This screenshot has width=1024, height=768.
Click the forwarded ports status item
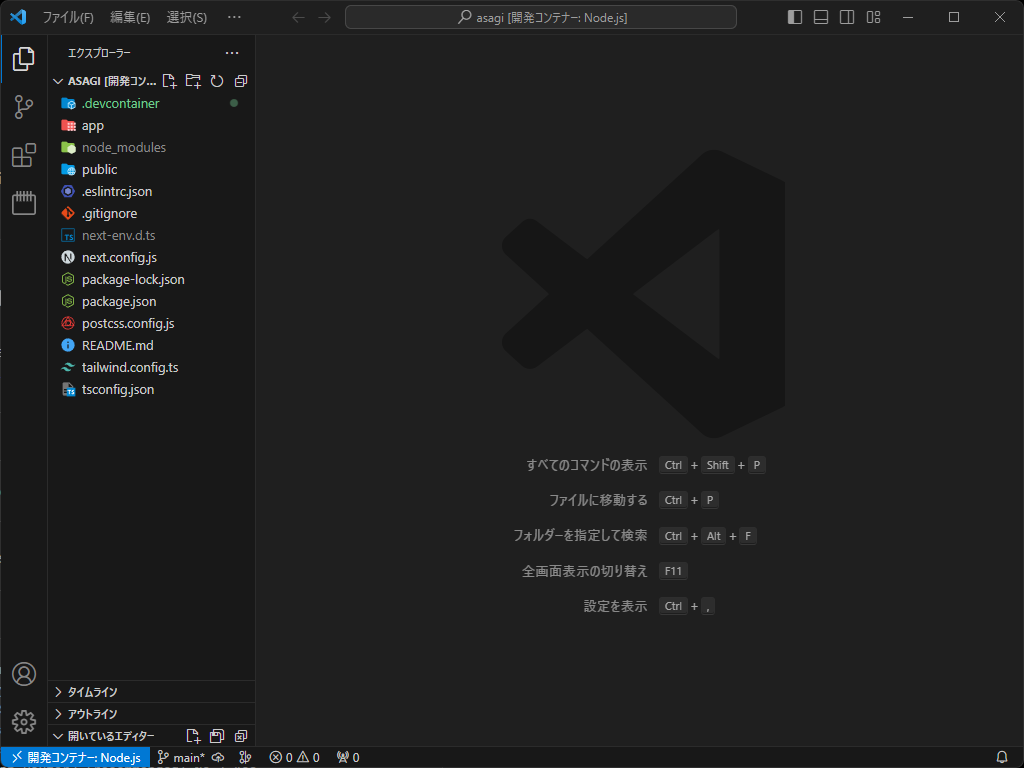coord(348,758)
